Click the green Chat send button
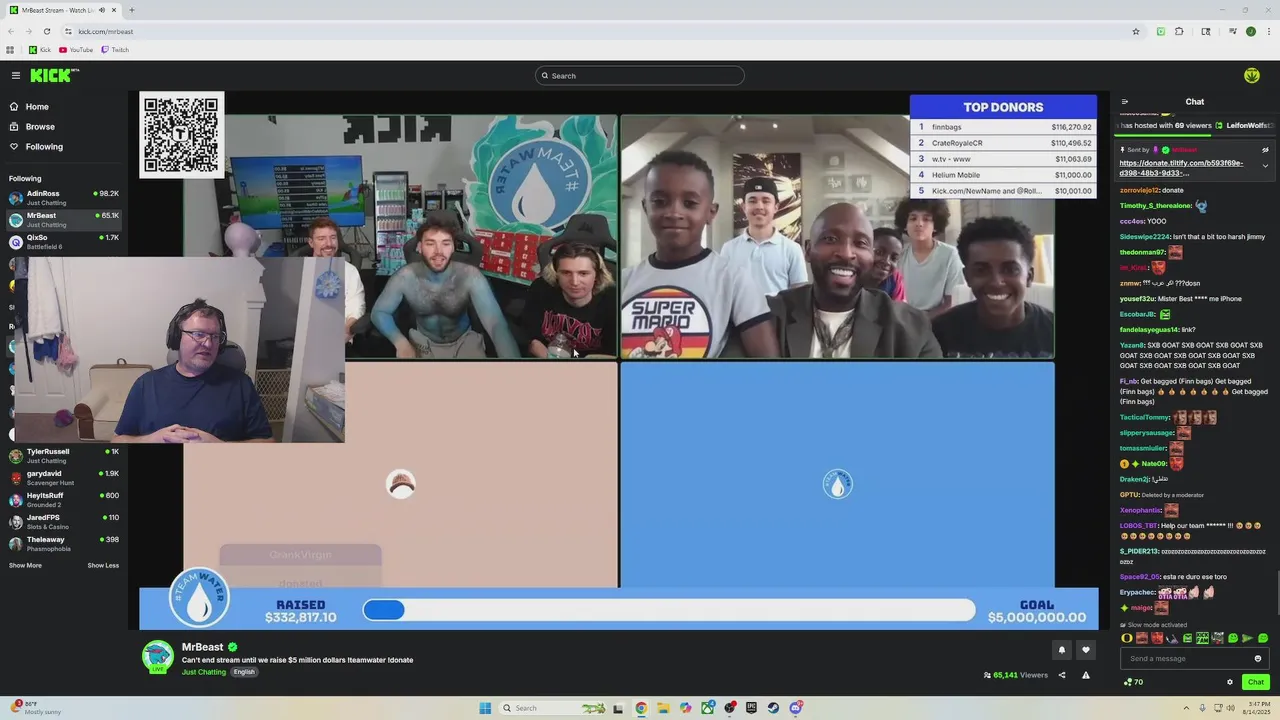1280x720 pixels. (1256, 682)
